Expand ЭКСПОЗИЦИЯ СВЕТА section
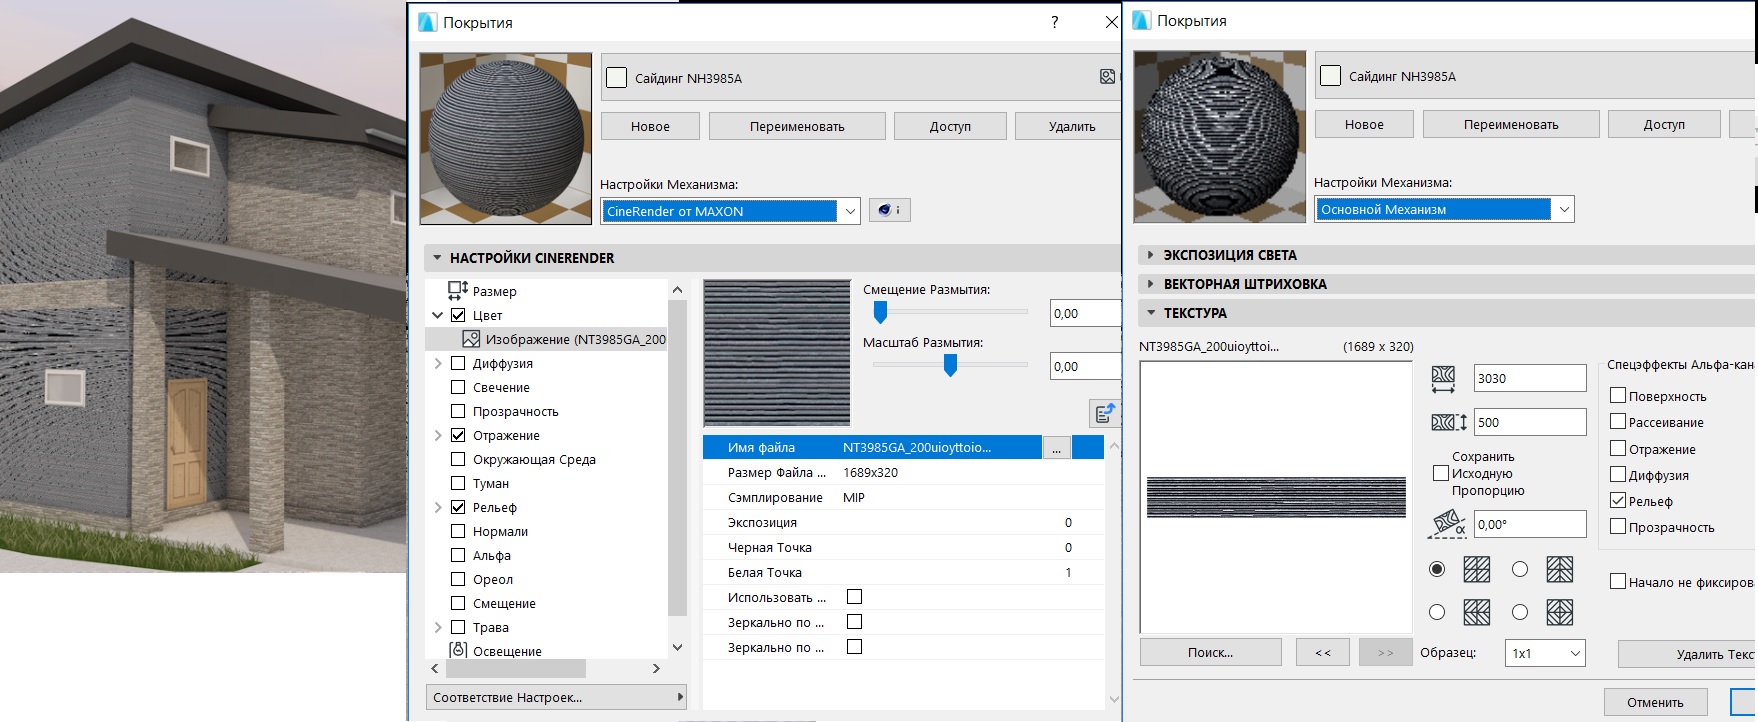 coord(1151,255)
